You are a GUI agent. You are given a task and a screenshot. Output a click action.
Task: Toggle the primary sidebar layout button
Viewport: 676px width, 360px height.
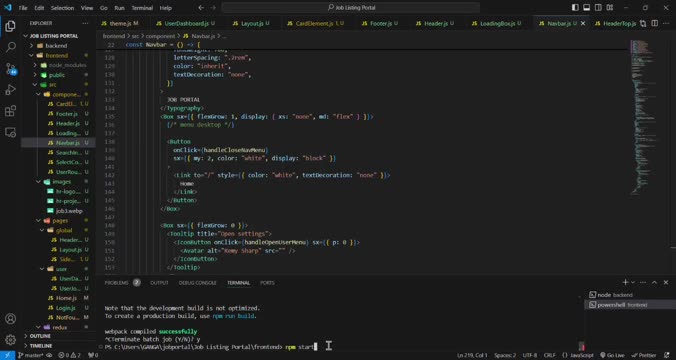click(575, 8)
